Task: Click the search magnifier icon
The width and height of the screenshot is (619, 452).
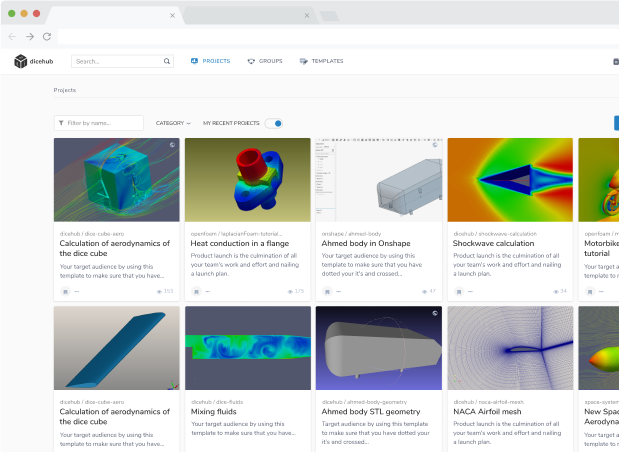Action: pyautogui.click(x=167, y=61)
